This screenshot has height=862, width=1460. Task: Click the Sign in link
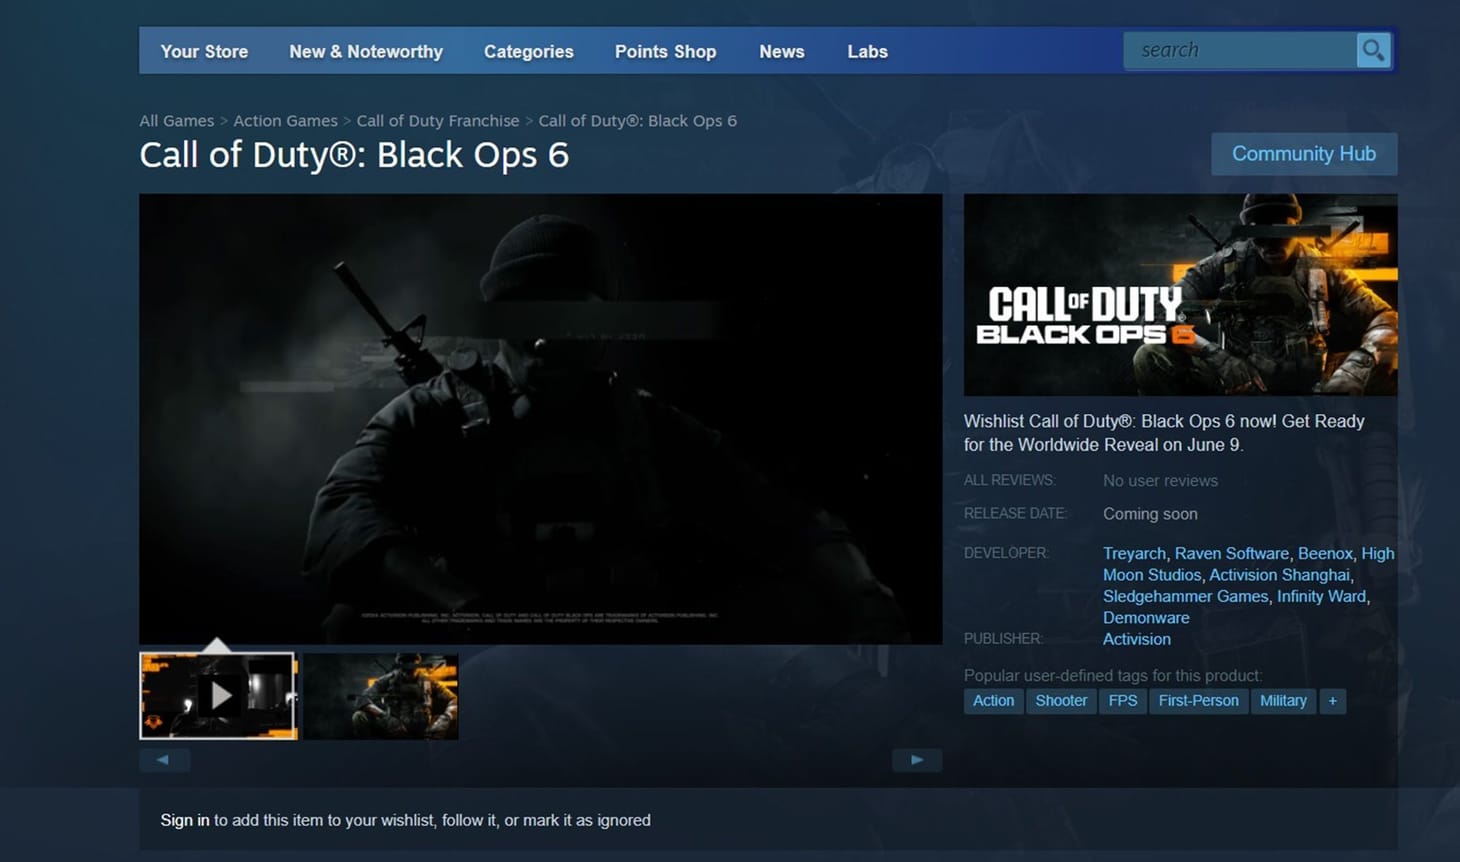pyautogui.click(x=184, y=820)
